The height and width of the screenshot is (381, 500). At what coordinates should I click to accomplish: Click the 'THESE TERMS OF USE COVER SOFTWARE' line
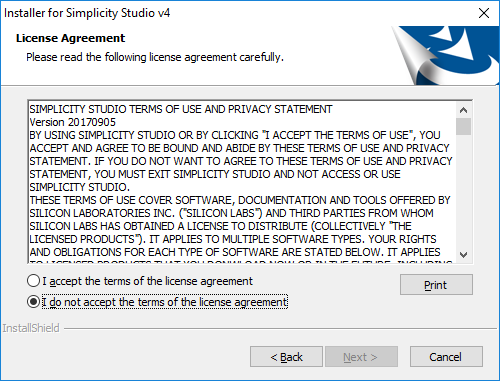point(240,200)
